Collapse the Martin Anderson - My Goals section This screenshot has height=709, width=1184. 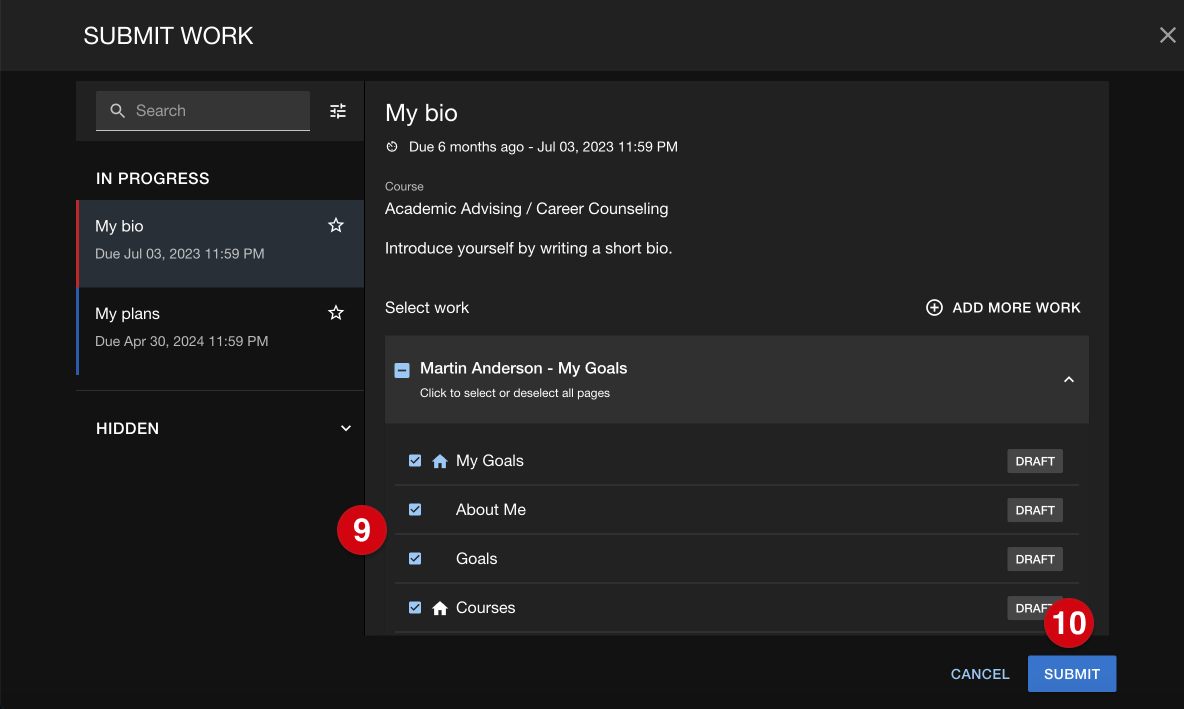[x=1068, y=379]
